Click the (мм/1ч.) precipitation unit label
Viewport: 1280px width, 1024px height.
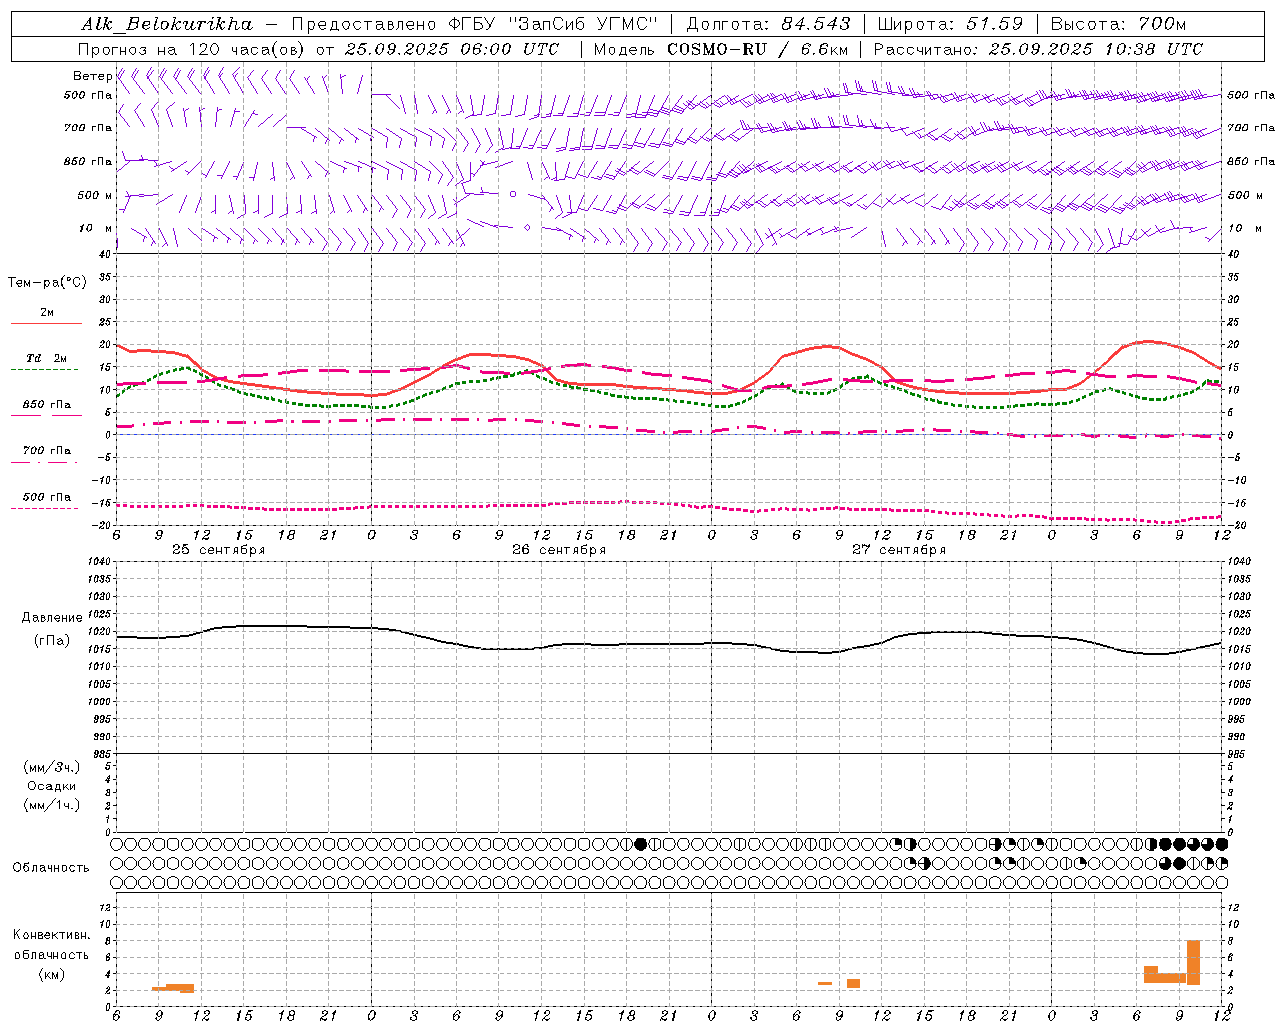coord(52,805)
